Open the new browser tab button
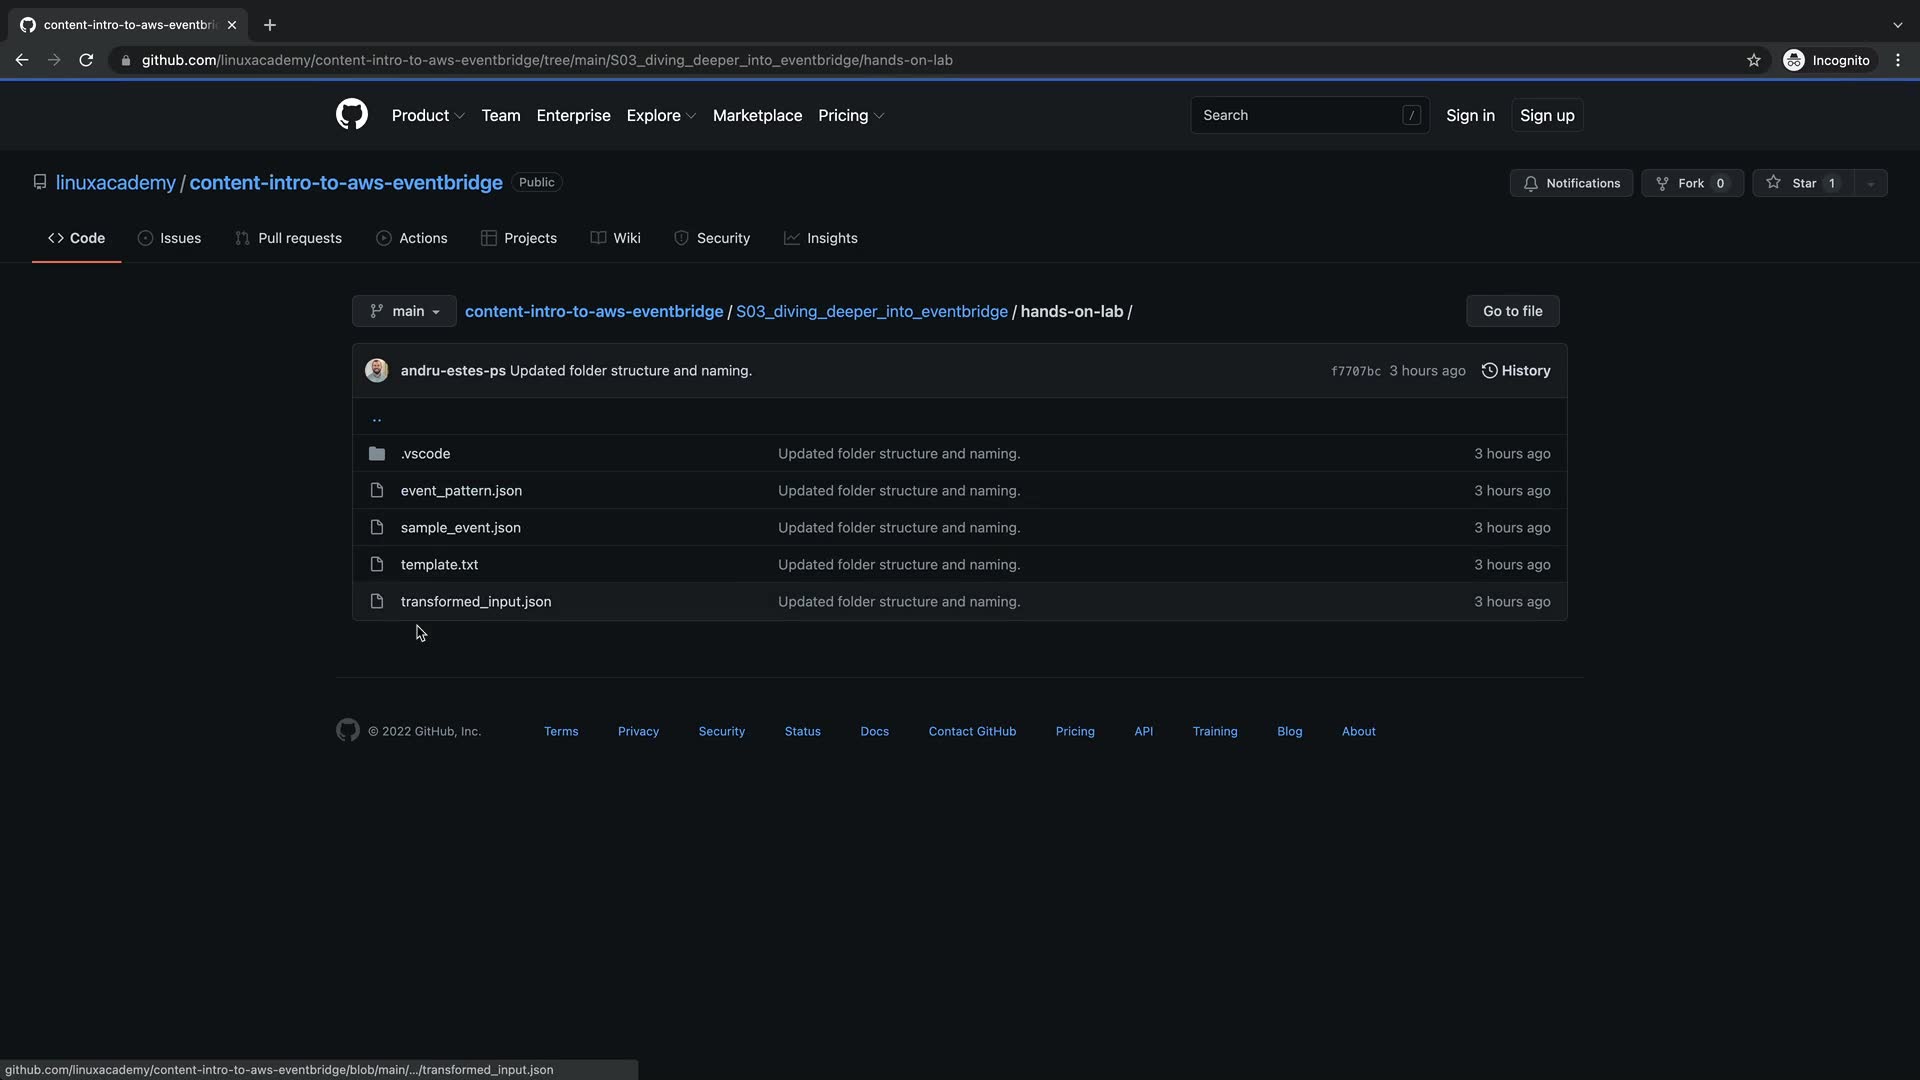Screen dimensions: 1920x1080 click(269, 25)
